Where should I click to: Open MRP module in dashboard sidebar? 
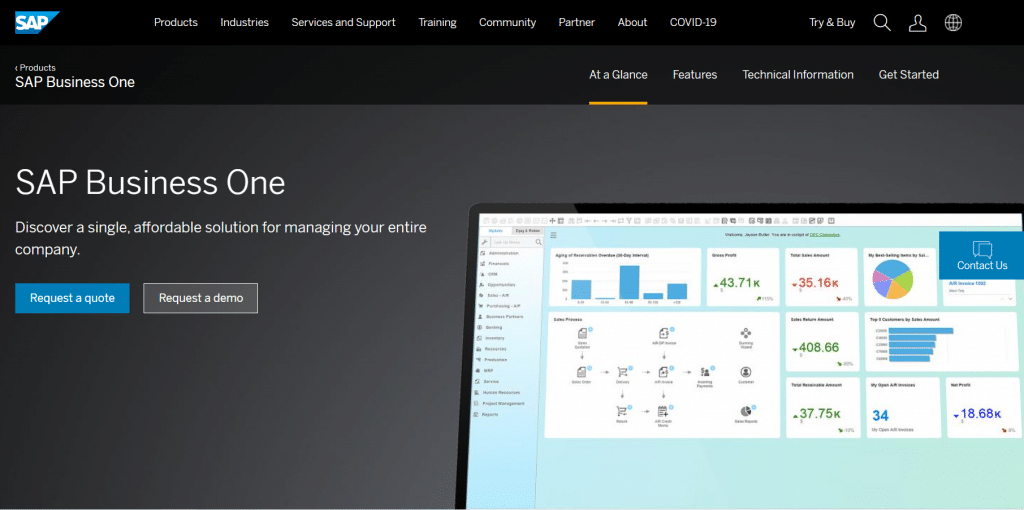coord(489,370)
